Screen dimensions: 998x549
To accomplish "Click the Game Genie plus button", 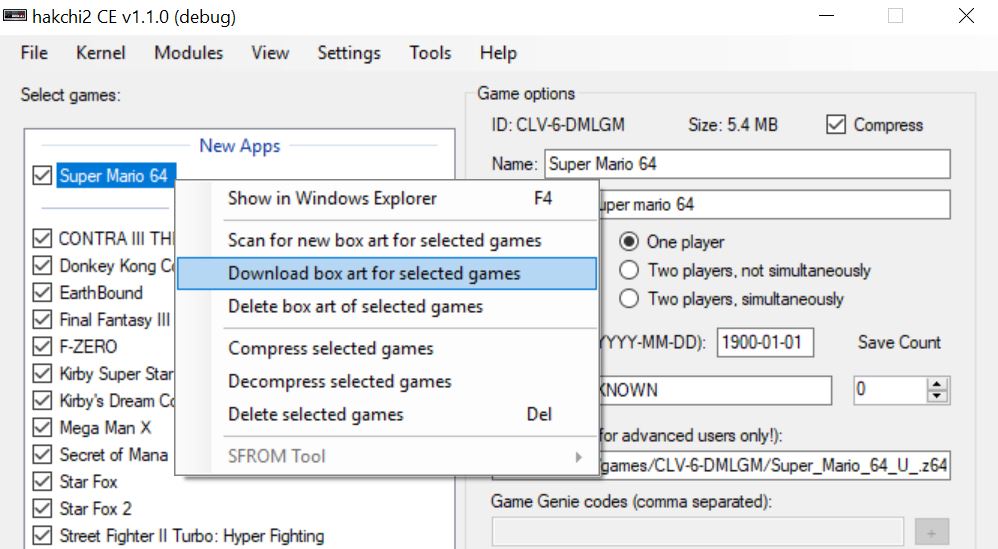I will [932, 532].
